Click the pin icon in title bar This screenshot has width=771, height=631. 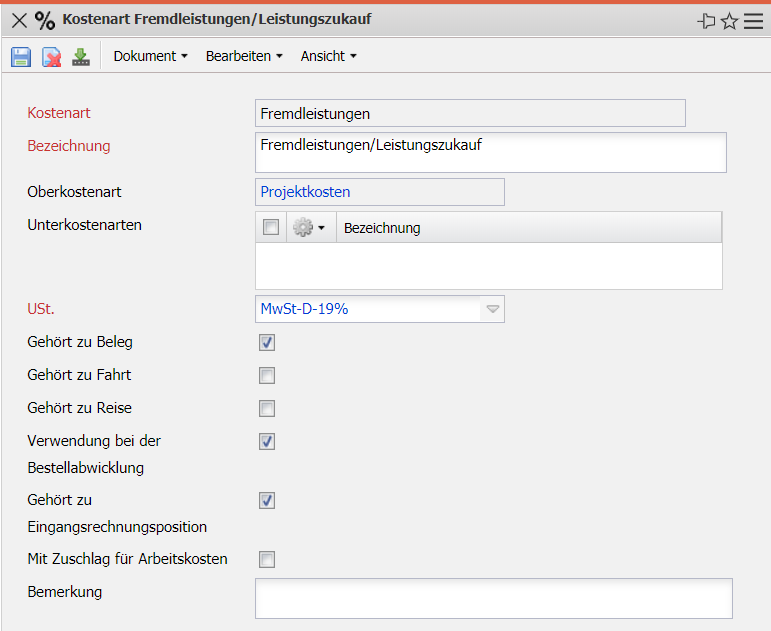point(706,21)
